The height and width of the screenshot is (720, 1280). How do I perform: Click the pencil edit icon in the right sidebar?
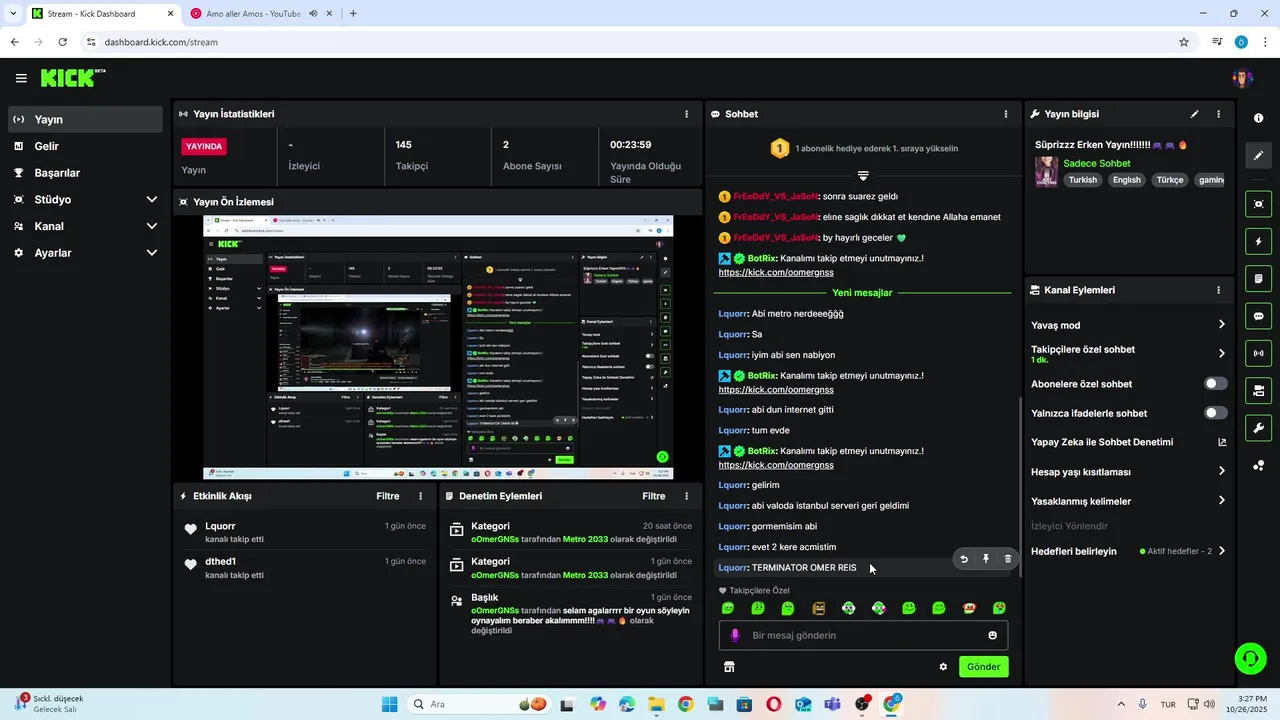pos(1258,155)
